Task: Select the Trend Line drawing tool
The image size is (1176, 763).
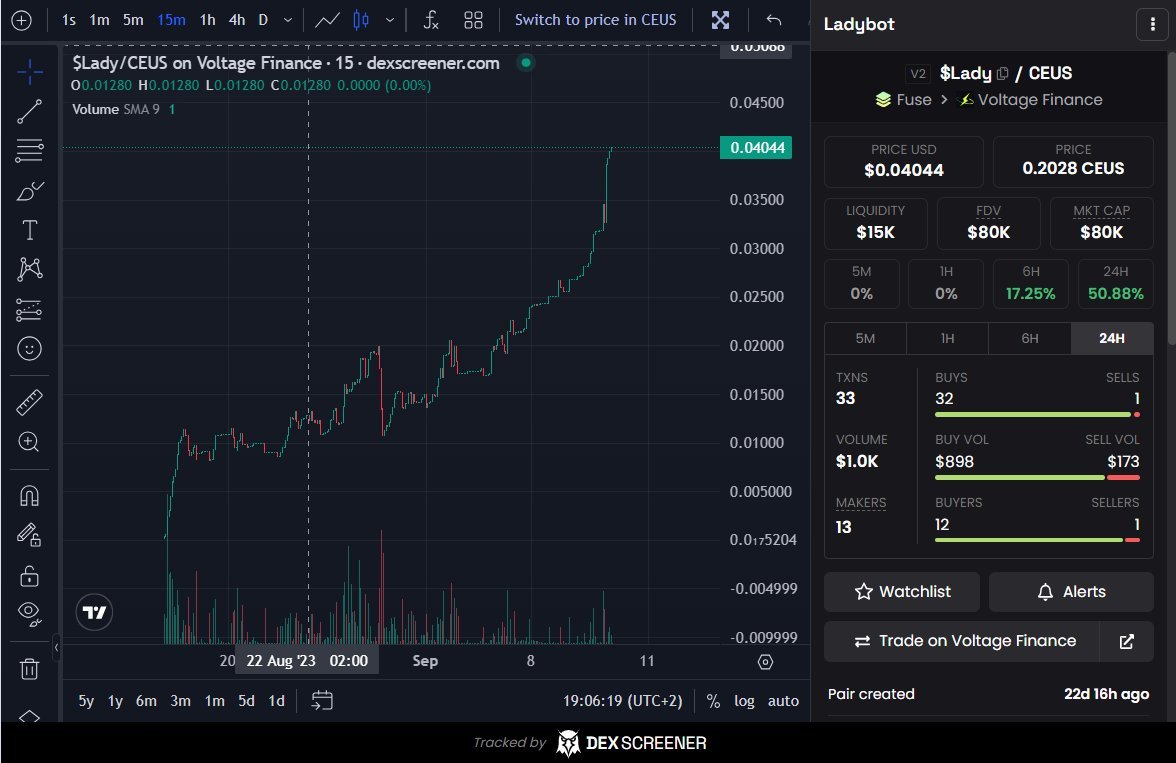Action: click(x=30, y=110)
